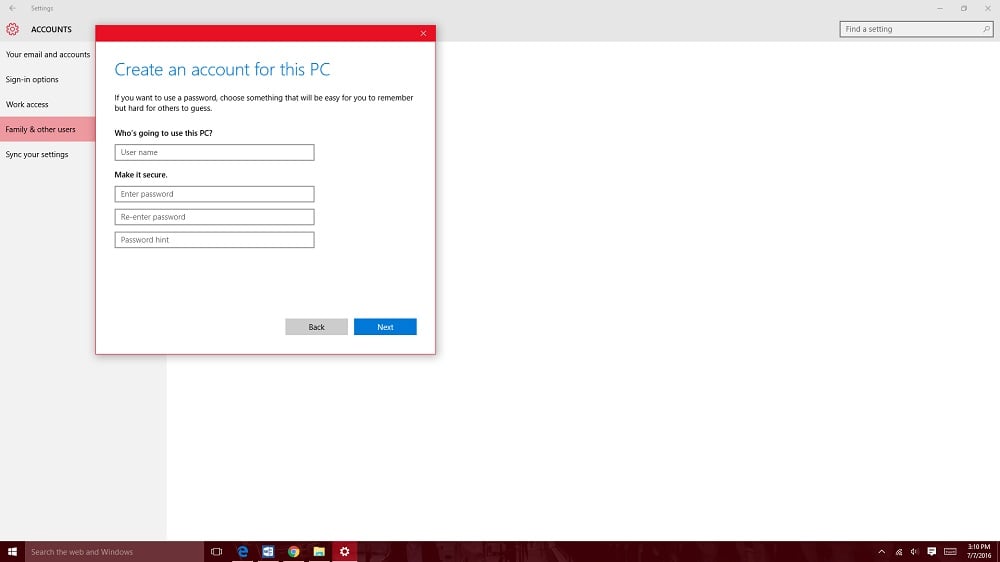Open Task View from the taskbar
Image resolution: width=1000 pixels, height=562 pixels.
216,551
